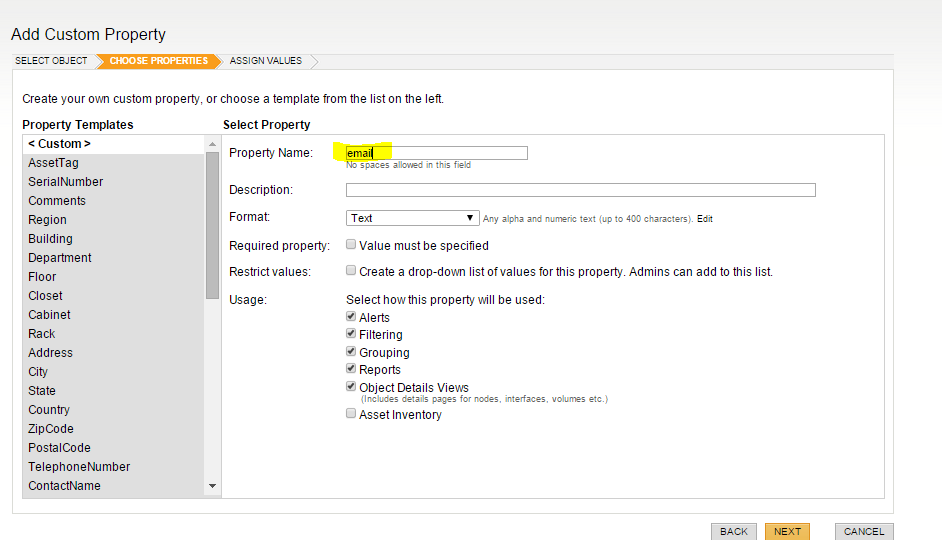Select the SerialNumber template
The image size is (942, 557).
[x=114, y=182]
